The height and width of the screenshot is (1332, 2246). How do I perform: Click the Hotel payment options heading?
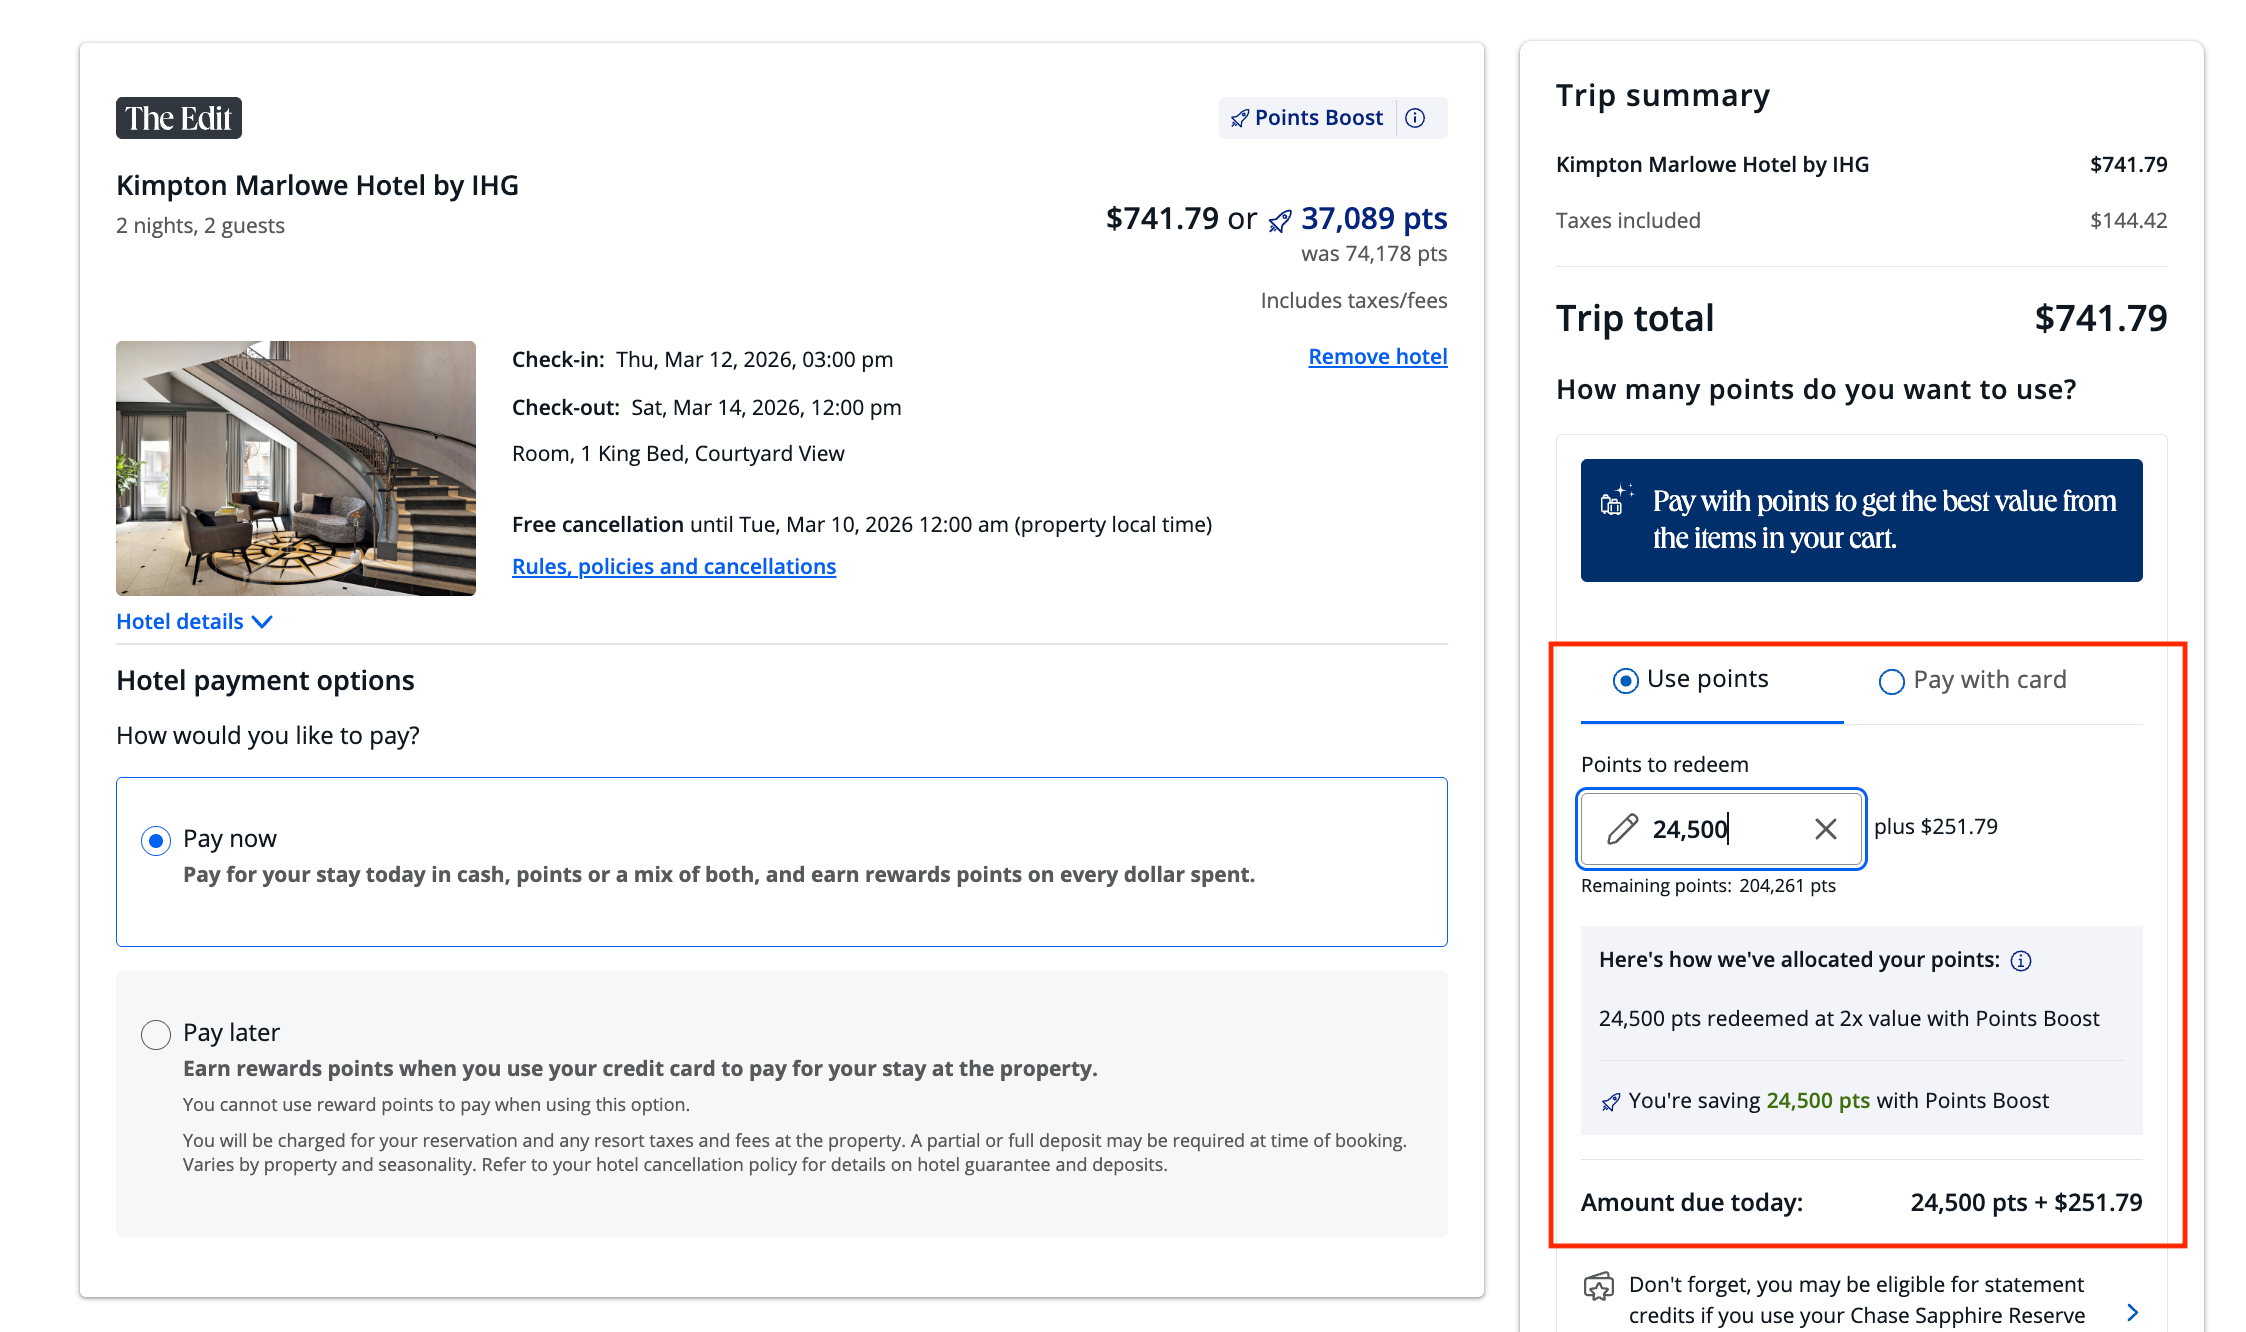coord(265,681)
